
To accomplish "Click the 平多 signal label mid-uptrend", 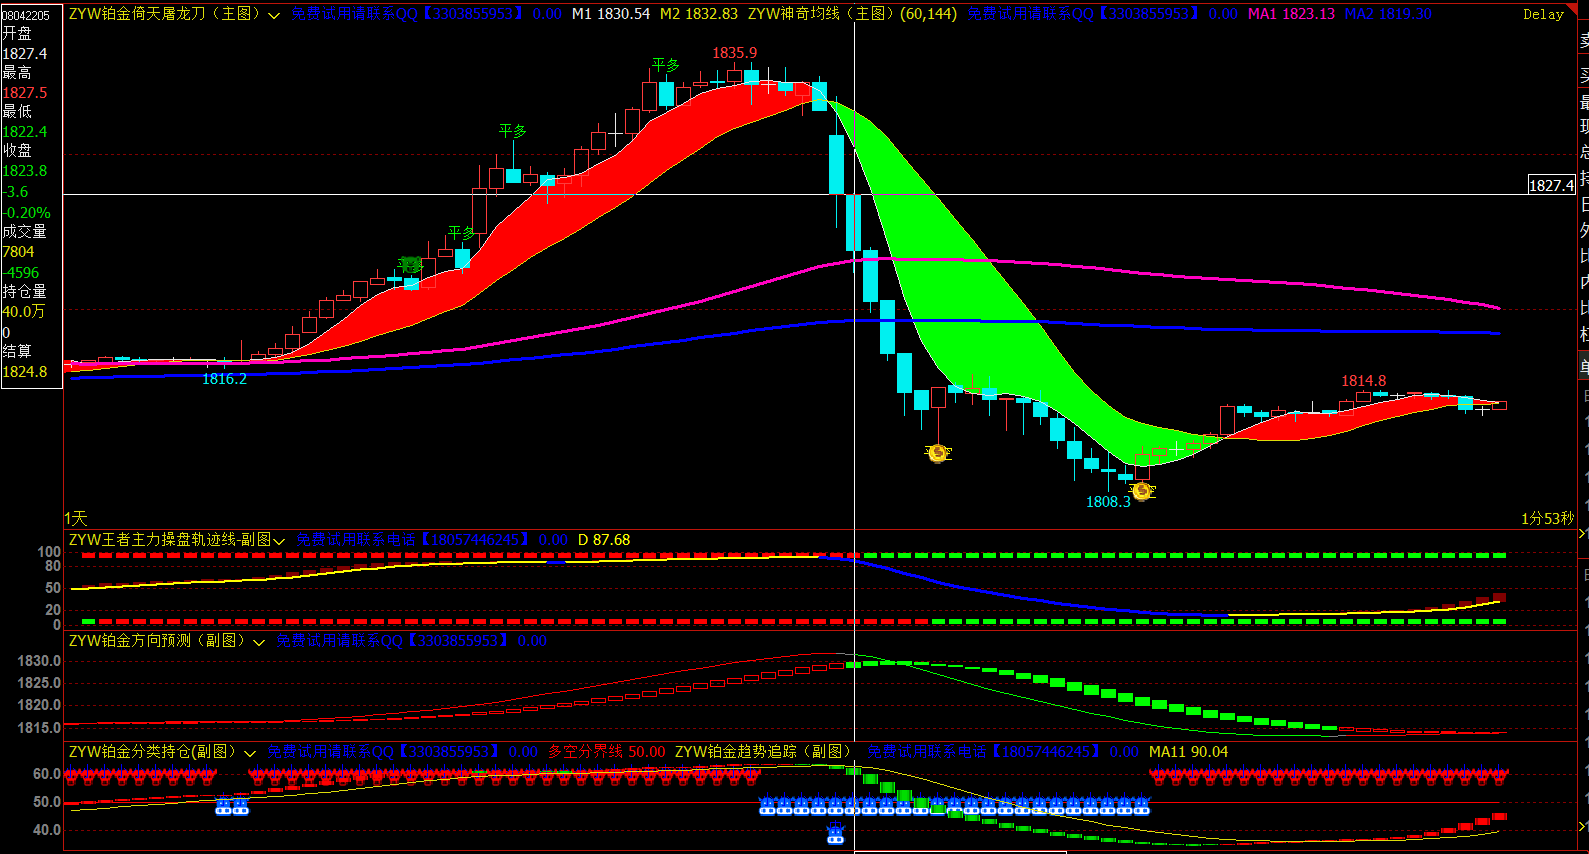I will point(512,131).
